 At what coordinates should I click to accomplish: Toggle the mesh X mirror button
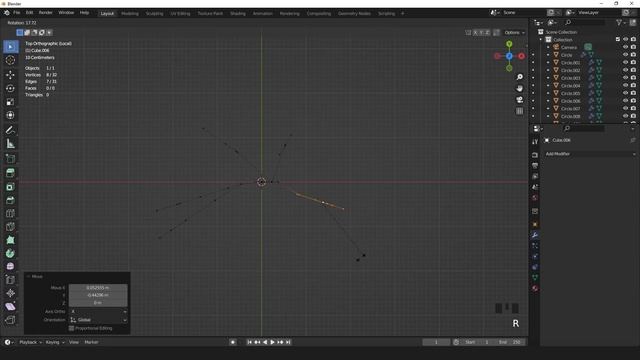[x=475, y=33]
